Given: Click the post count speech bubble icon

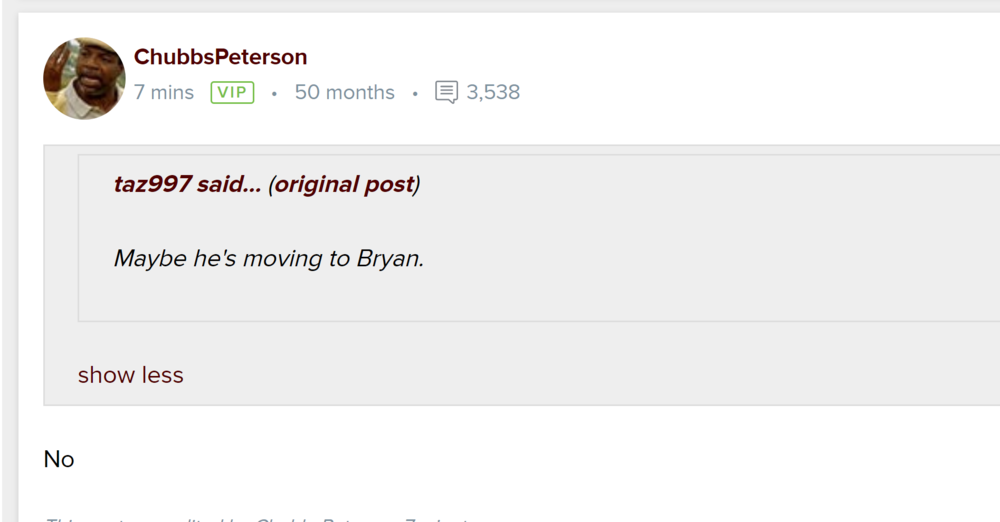Looking at the screenshot, I should point(446,93).
